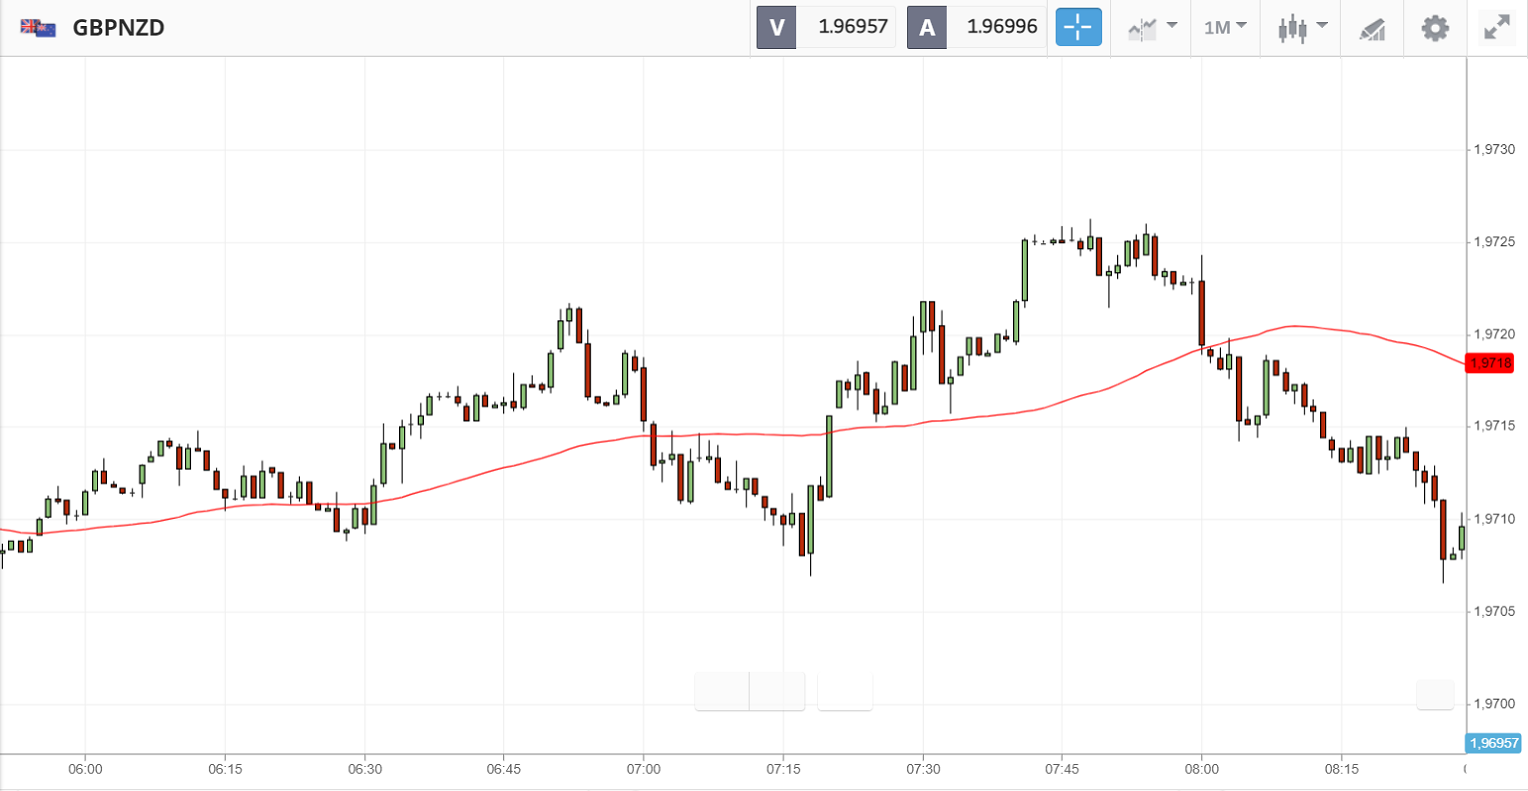
Task: Click the red 1,9718 indicator price tag
Action: click(1491, 363)
